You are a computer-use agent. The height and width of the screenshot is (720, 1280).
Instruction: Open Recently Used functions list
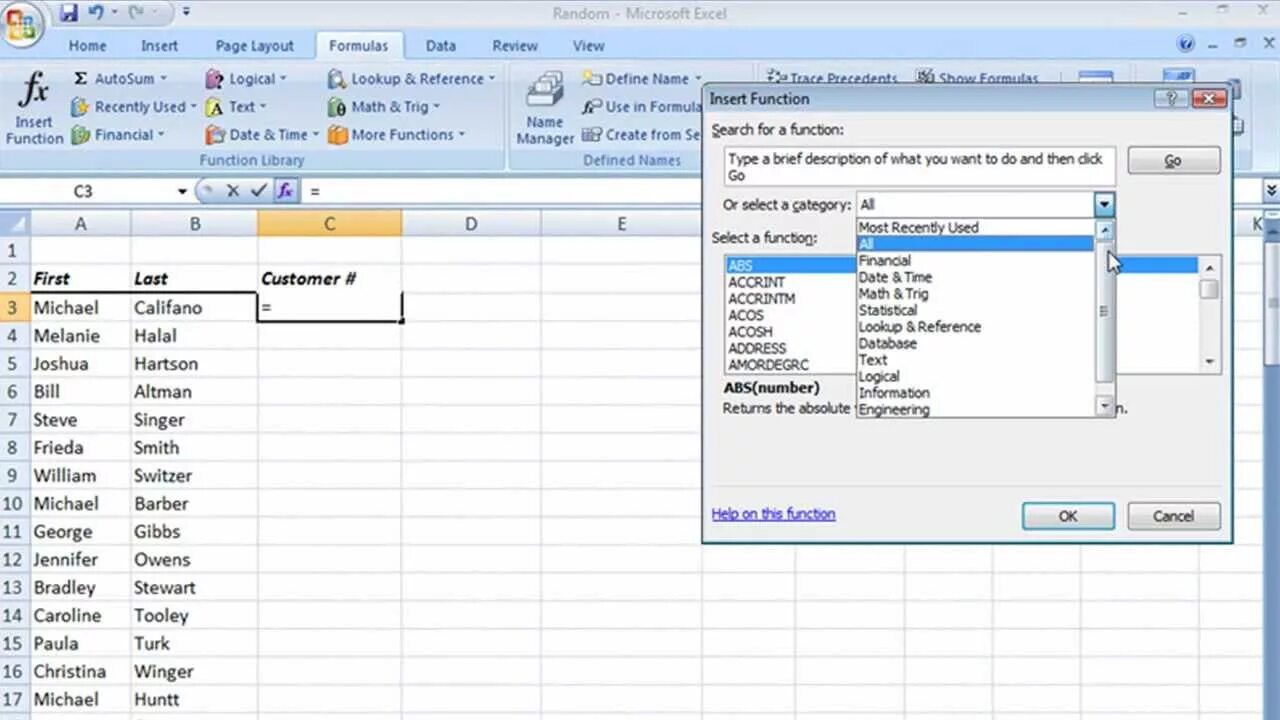(x=132, y=106)
